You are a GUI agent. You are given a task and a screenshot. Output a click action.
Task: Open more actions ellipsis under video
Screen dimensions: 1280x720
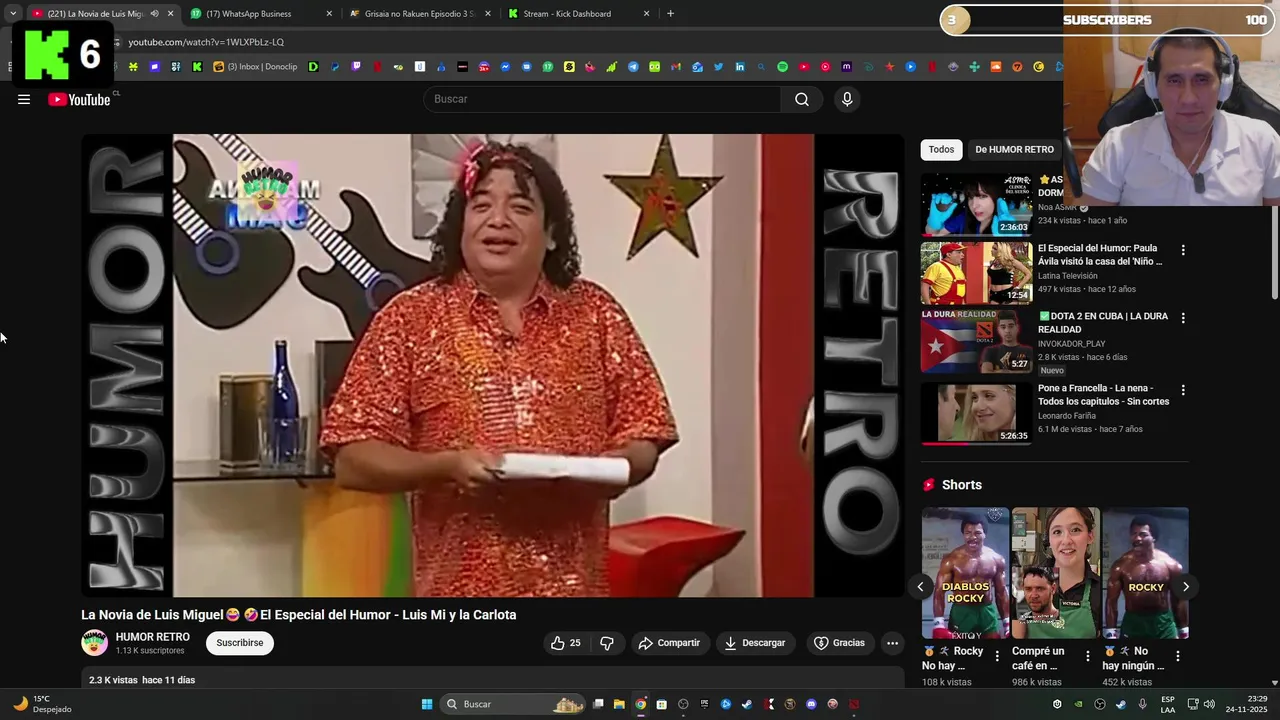(x=892, y=643)
